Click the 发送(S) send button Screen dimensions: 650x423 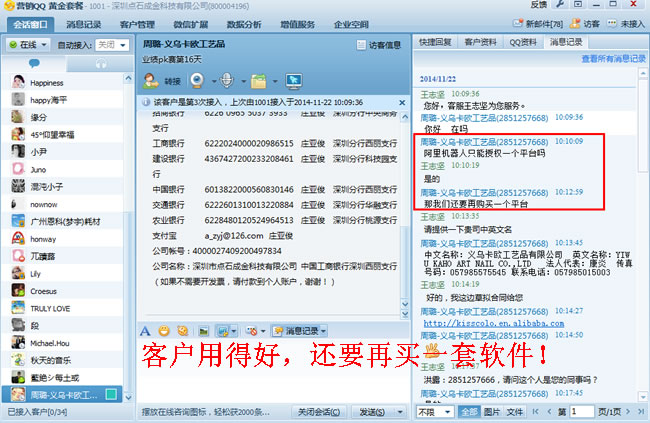(x=372, y=412)
